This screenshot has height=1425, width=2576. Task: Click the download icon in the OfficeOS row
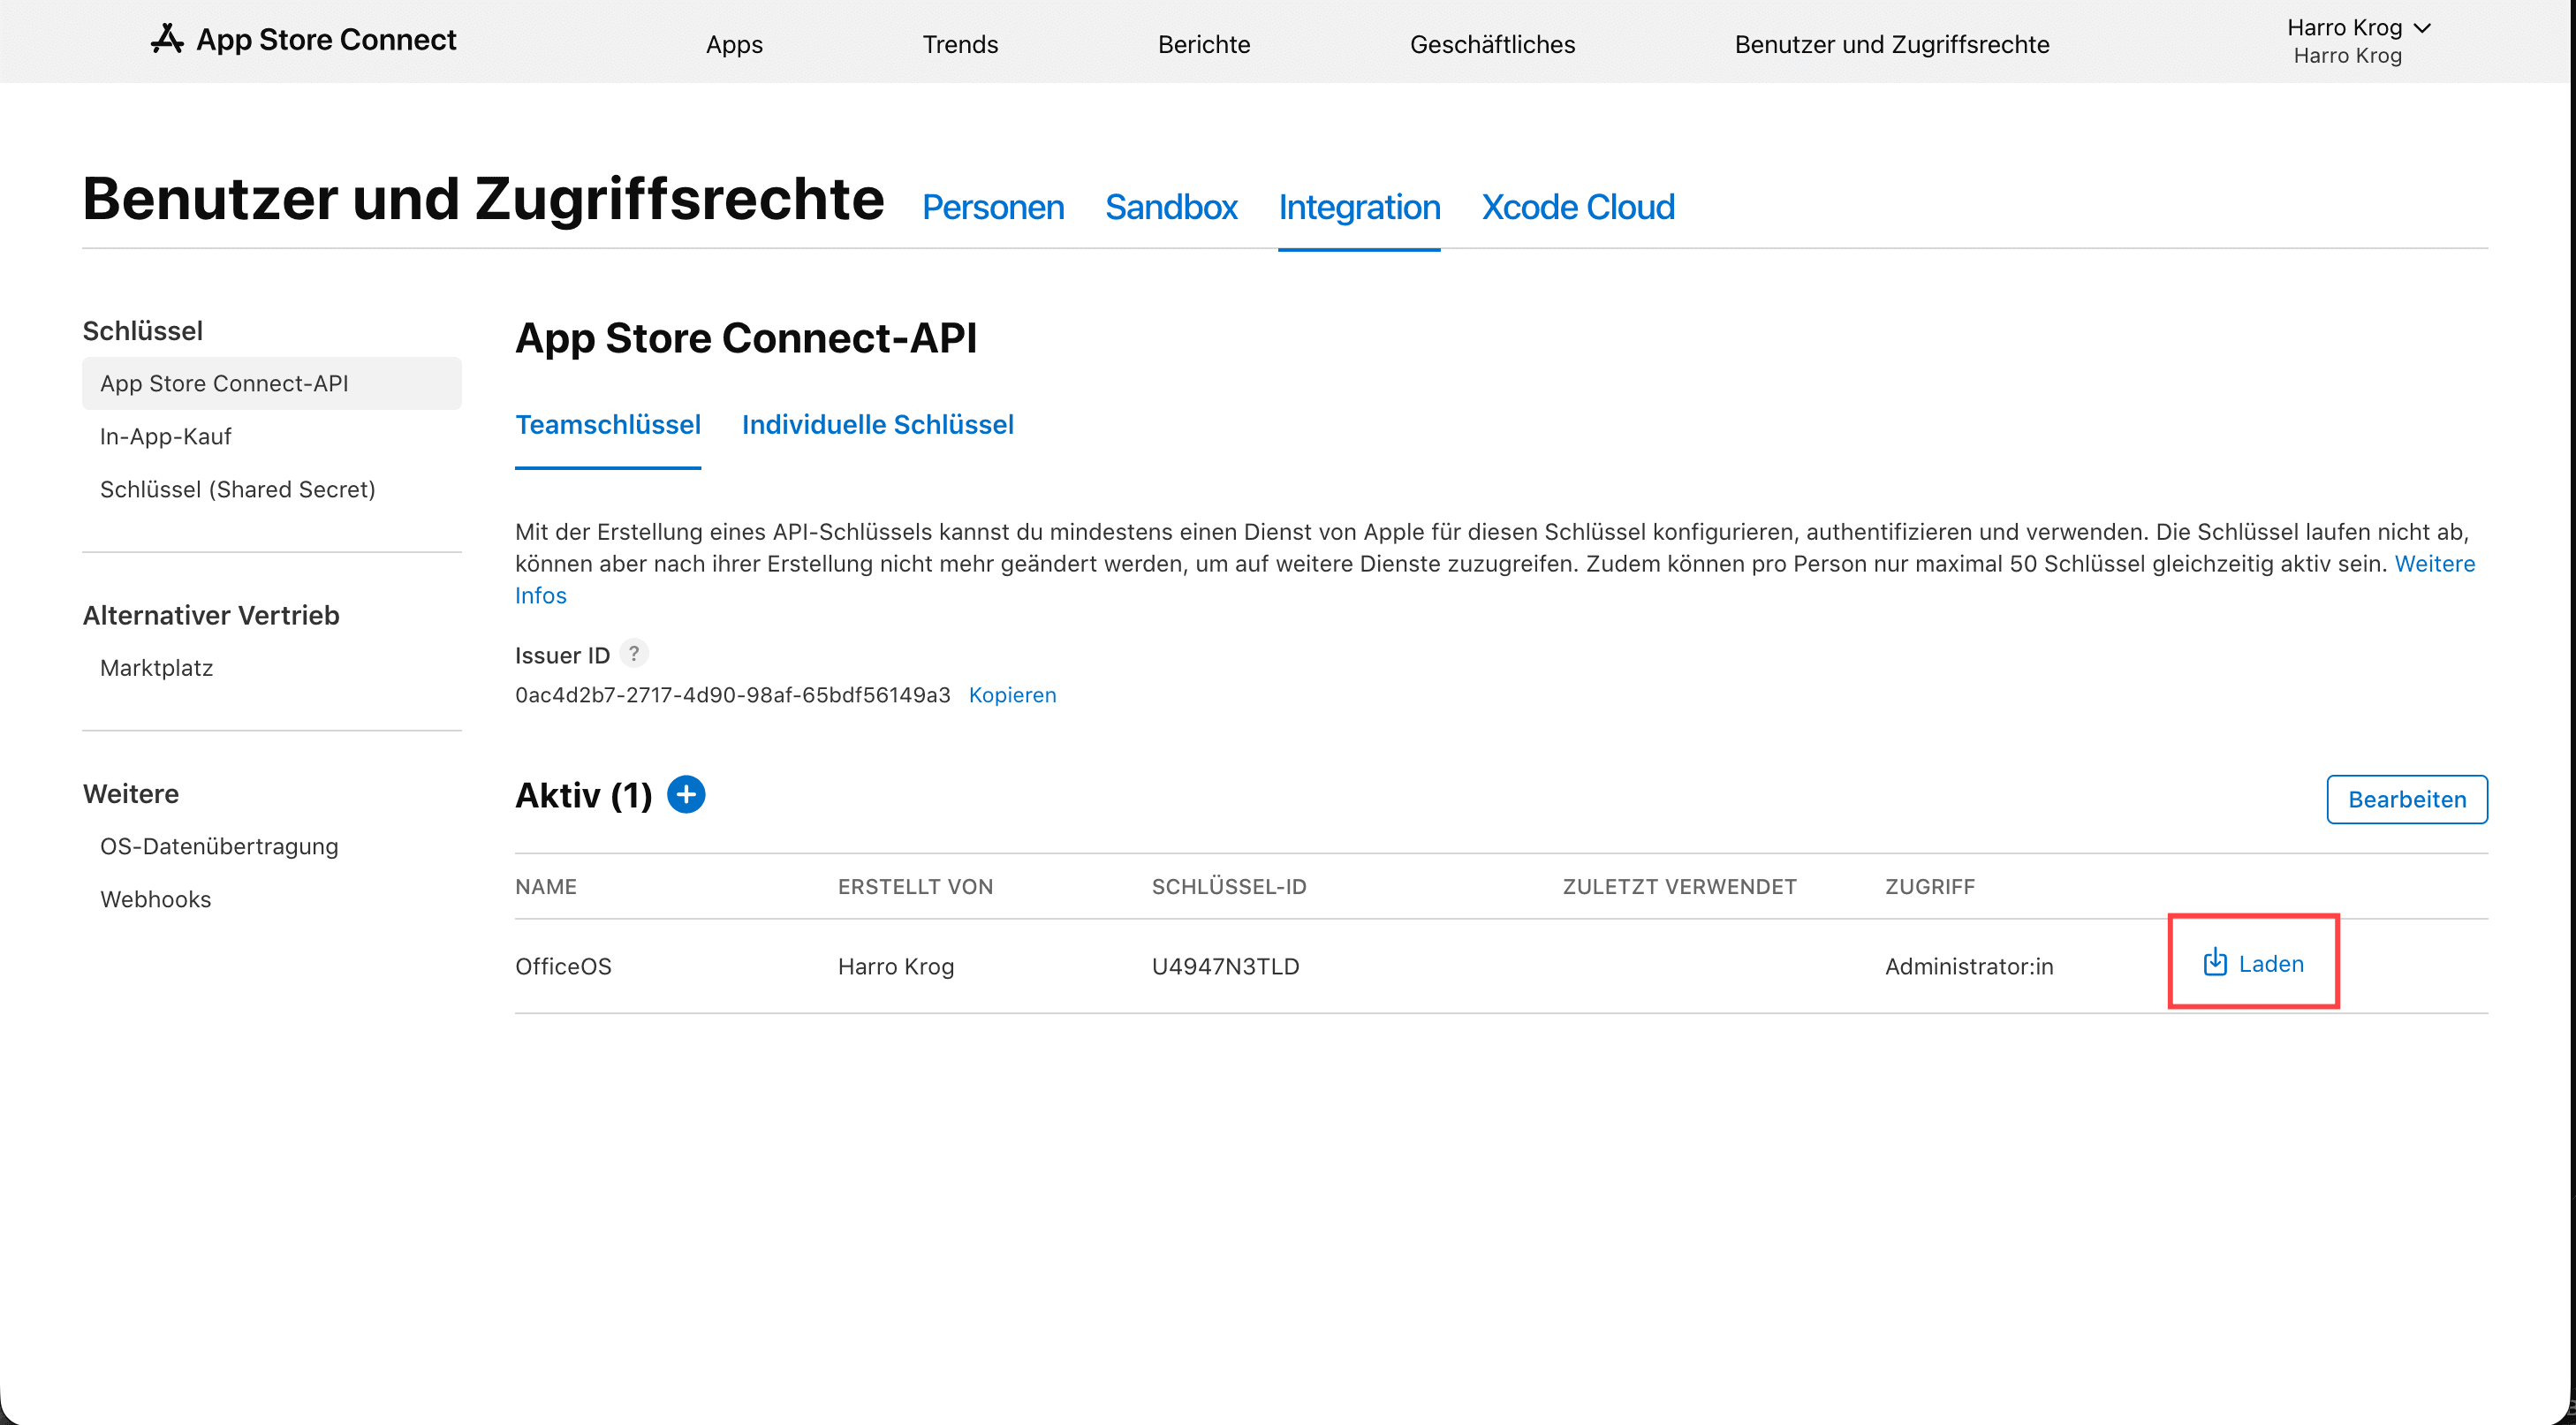click(2215, 962)
